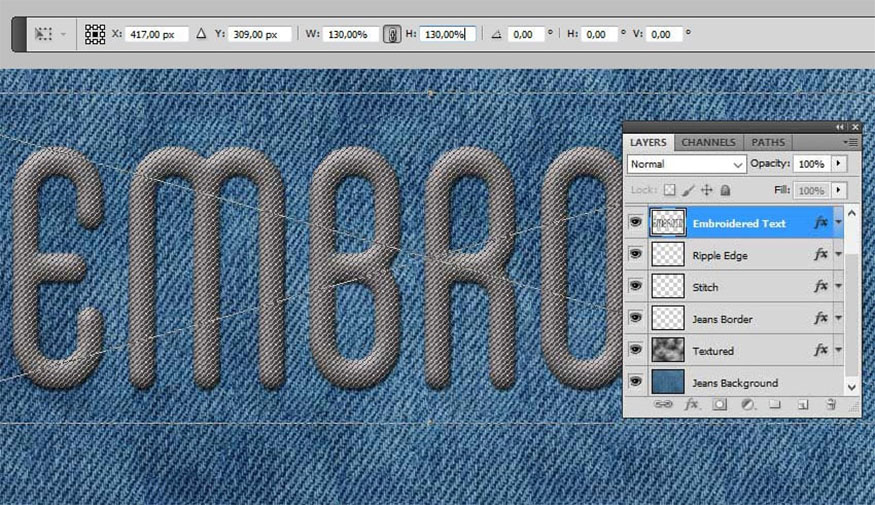Click the Embroidered Text layer thumbnail
Viewport: 875px width, 505px height.
click(x=667, y=223)
